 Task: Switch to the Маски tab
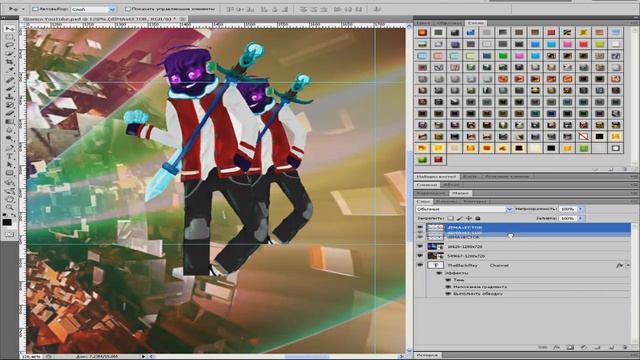pos(460,193)
